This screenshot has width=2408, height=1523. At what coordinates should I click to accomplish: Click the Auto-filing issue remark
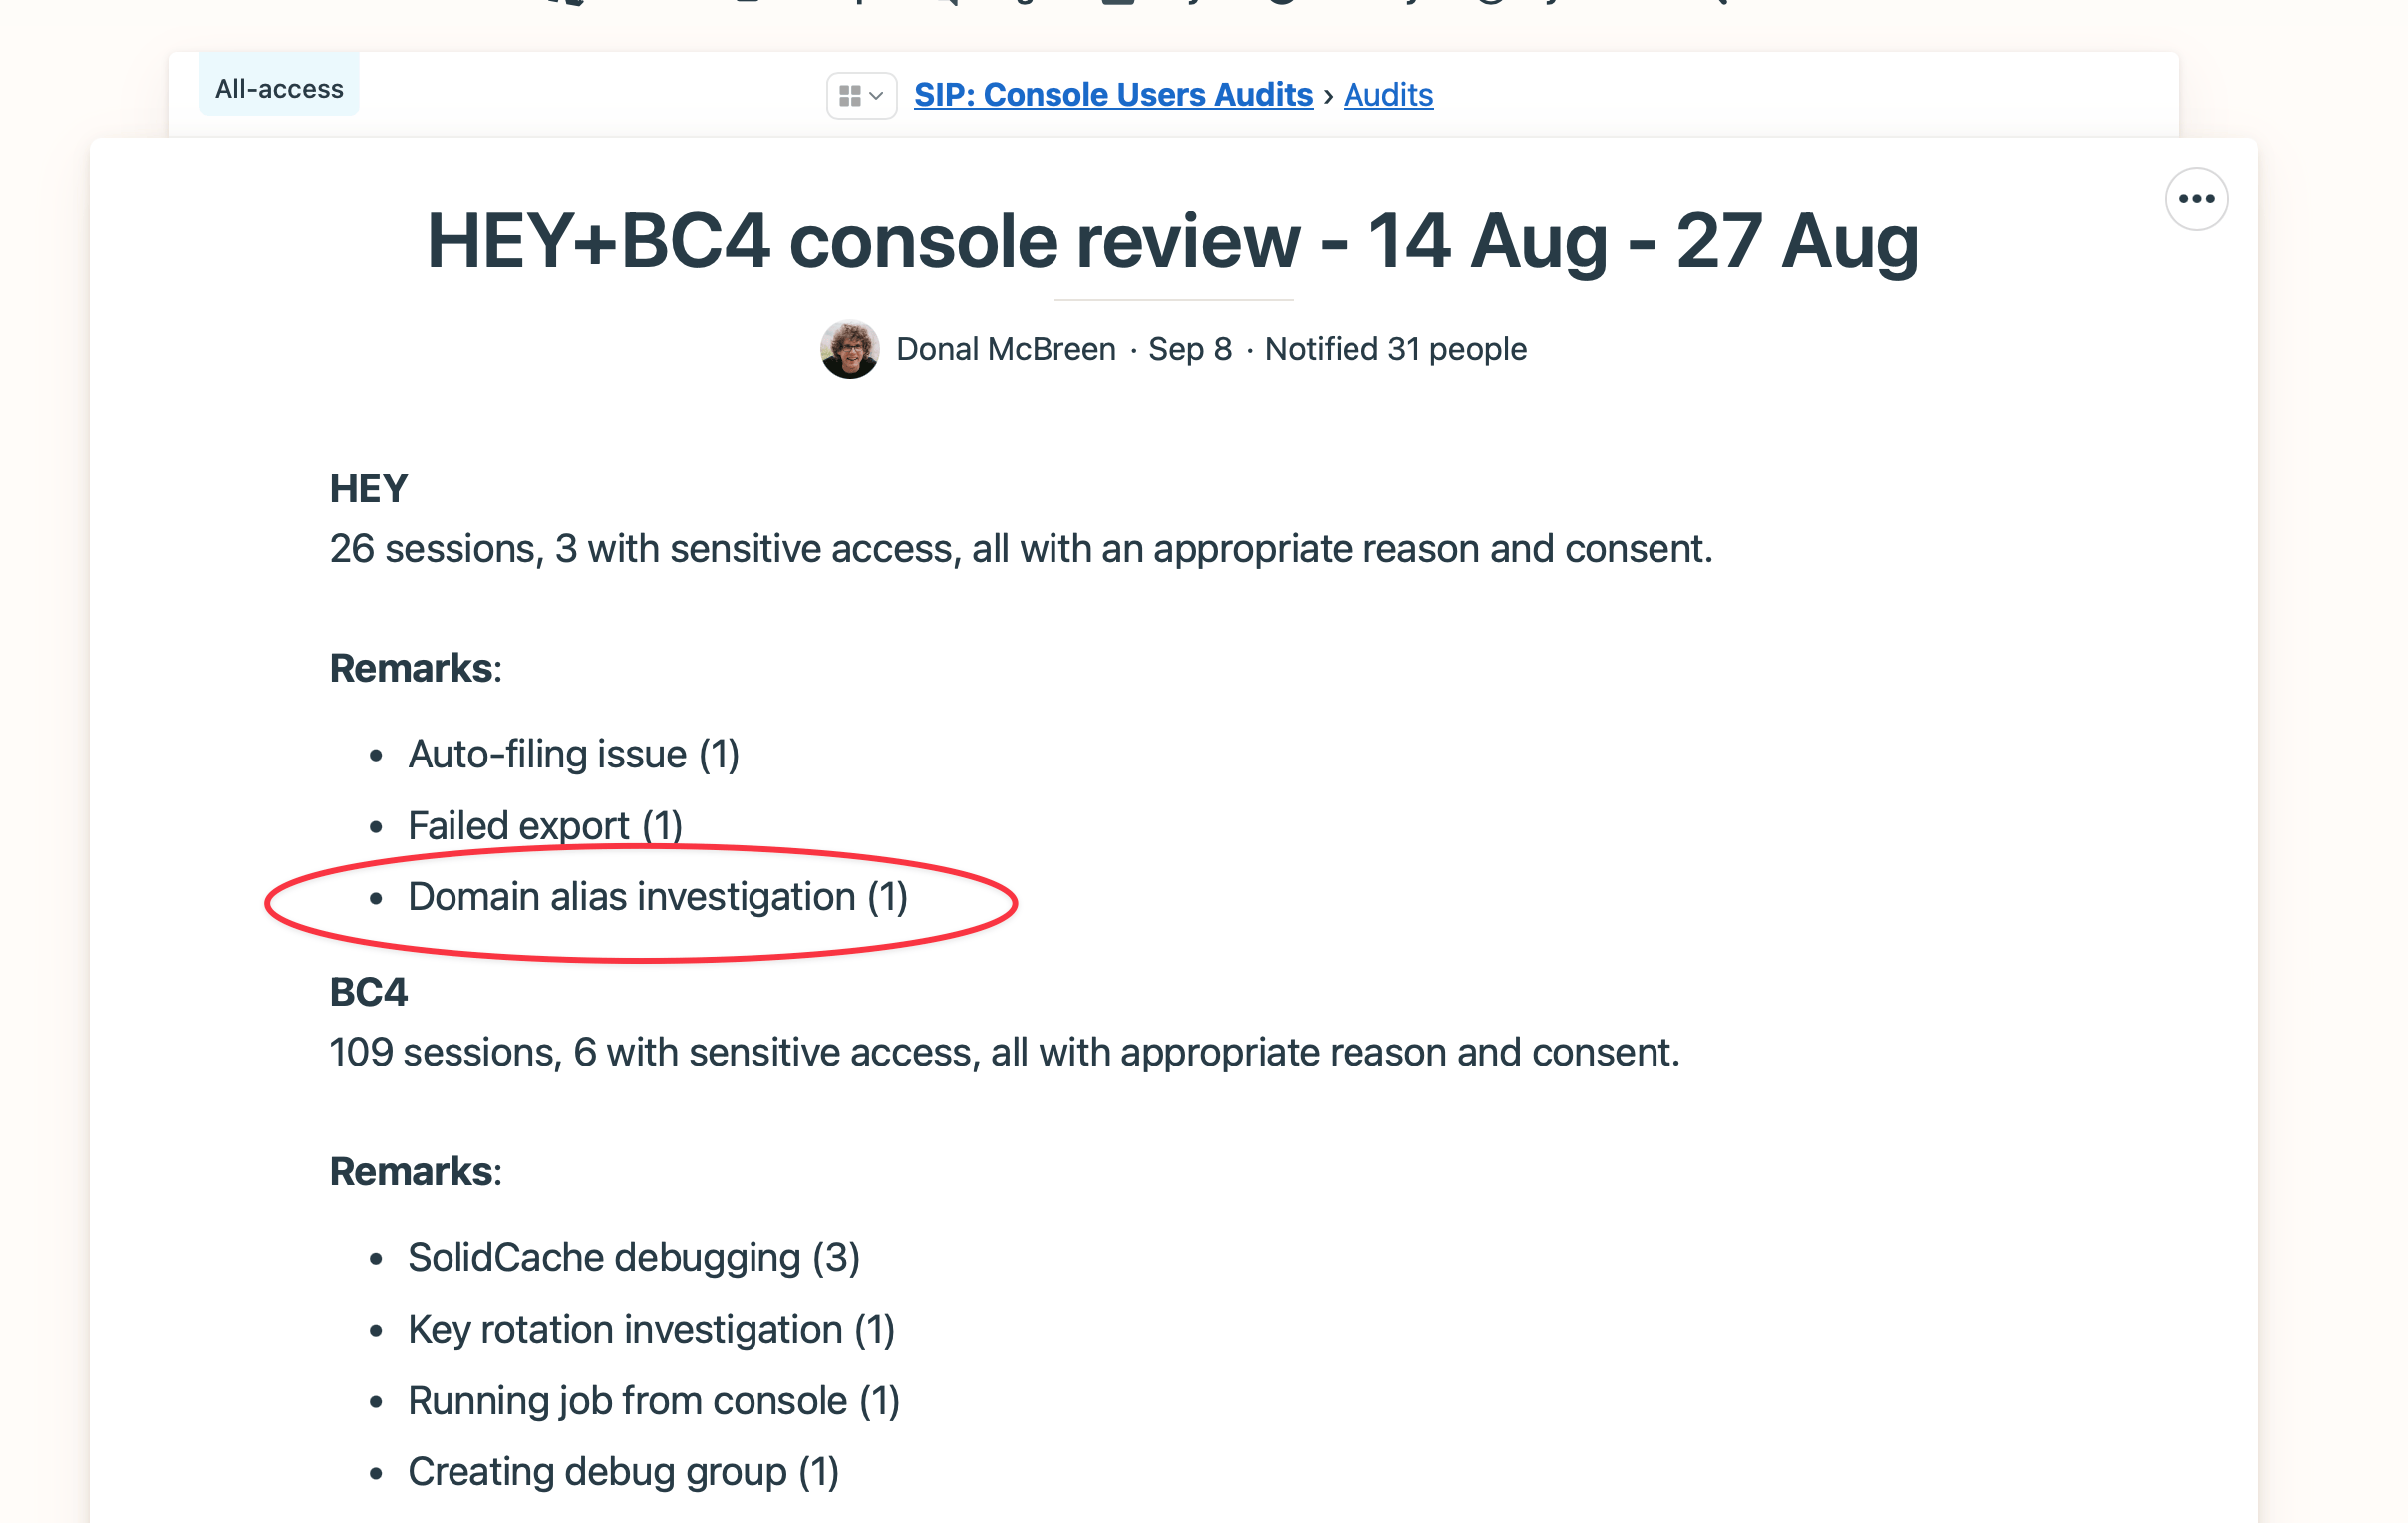click(x=573, y=754)
